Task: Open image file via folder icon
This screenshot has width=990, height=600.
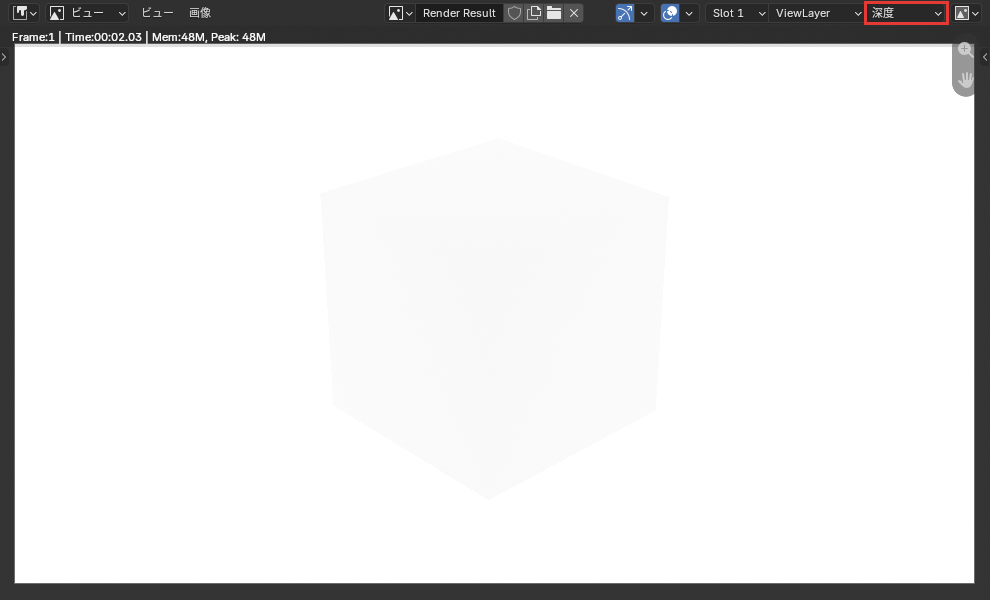Action: [x=554, y=13]
